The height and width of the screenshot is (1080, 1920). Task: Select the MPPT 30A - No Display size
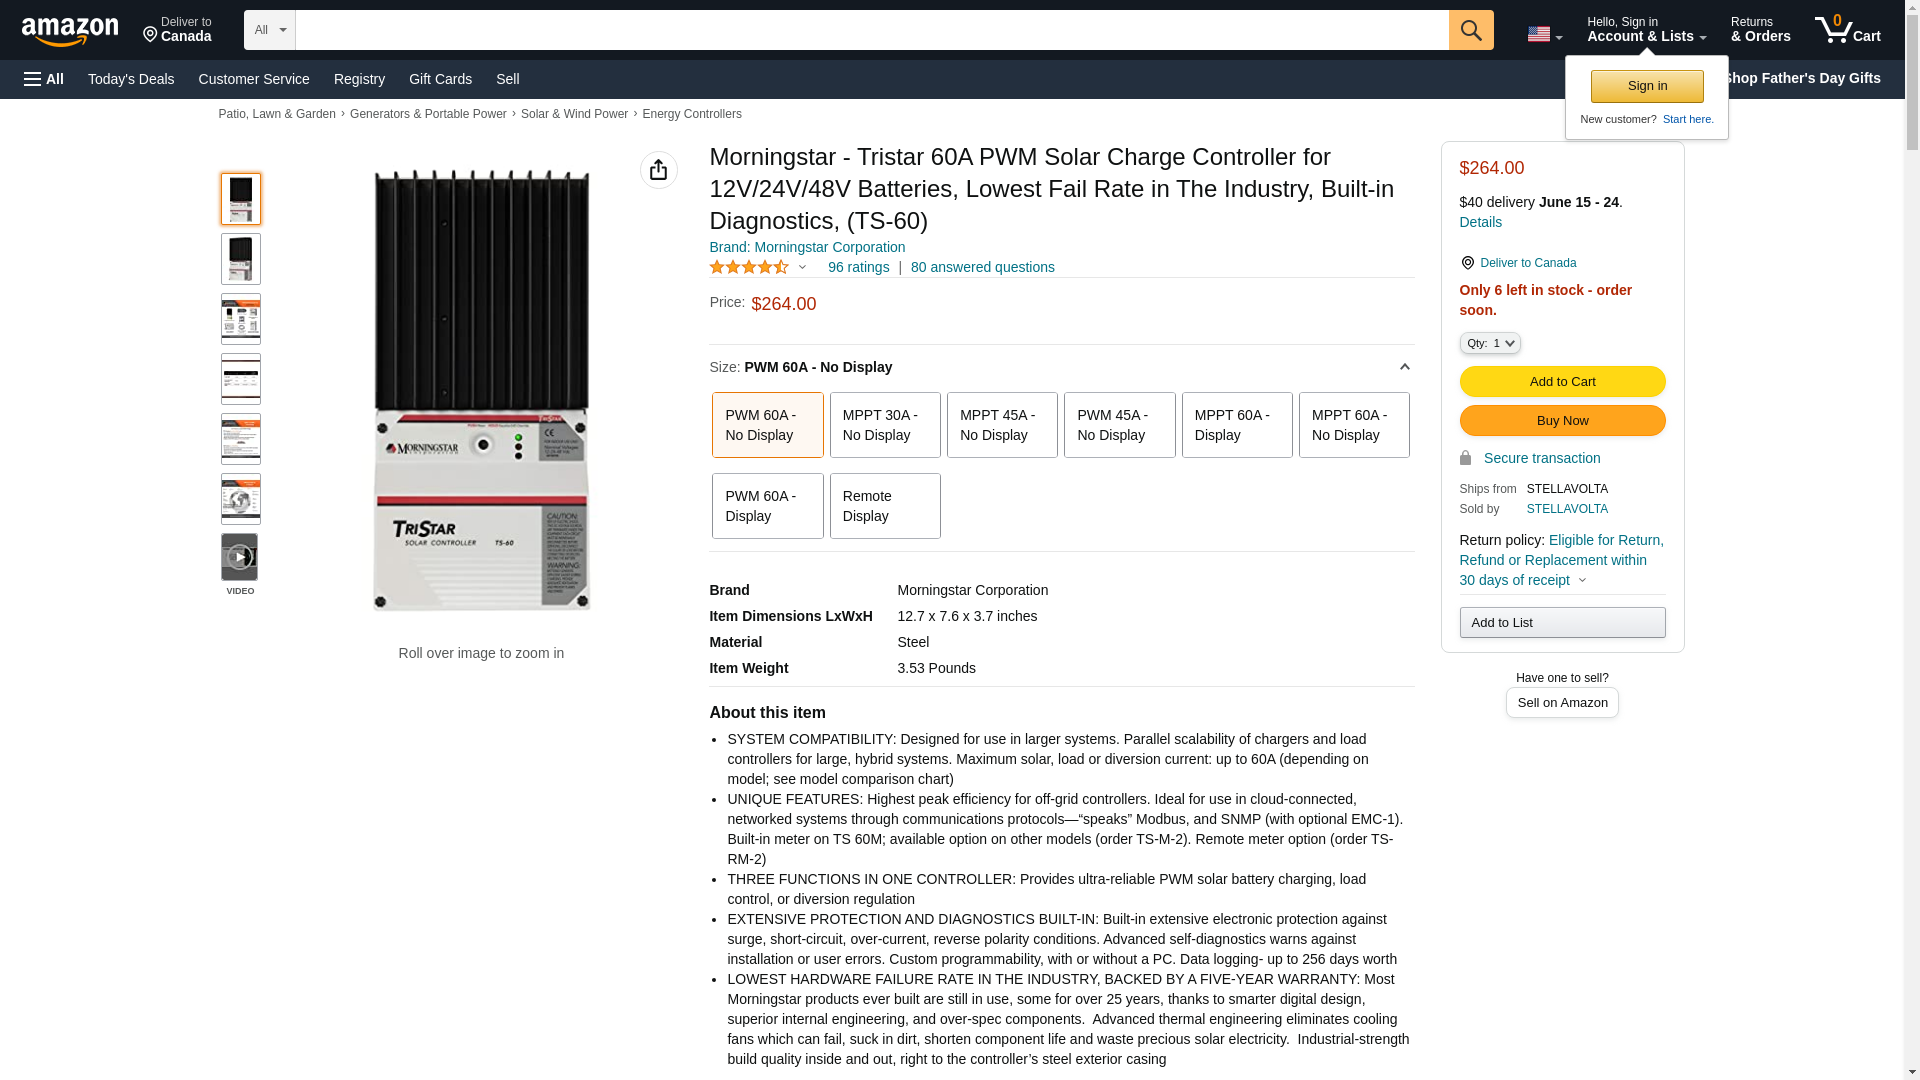click(884, 425)
